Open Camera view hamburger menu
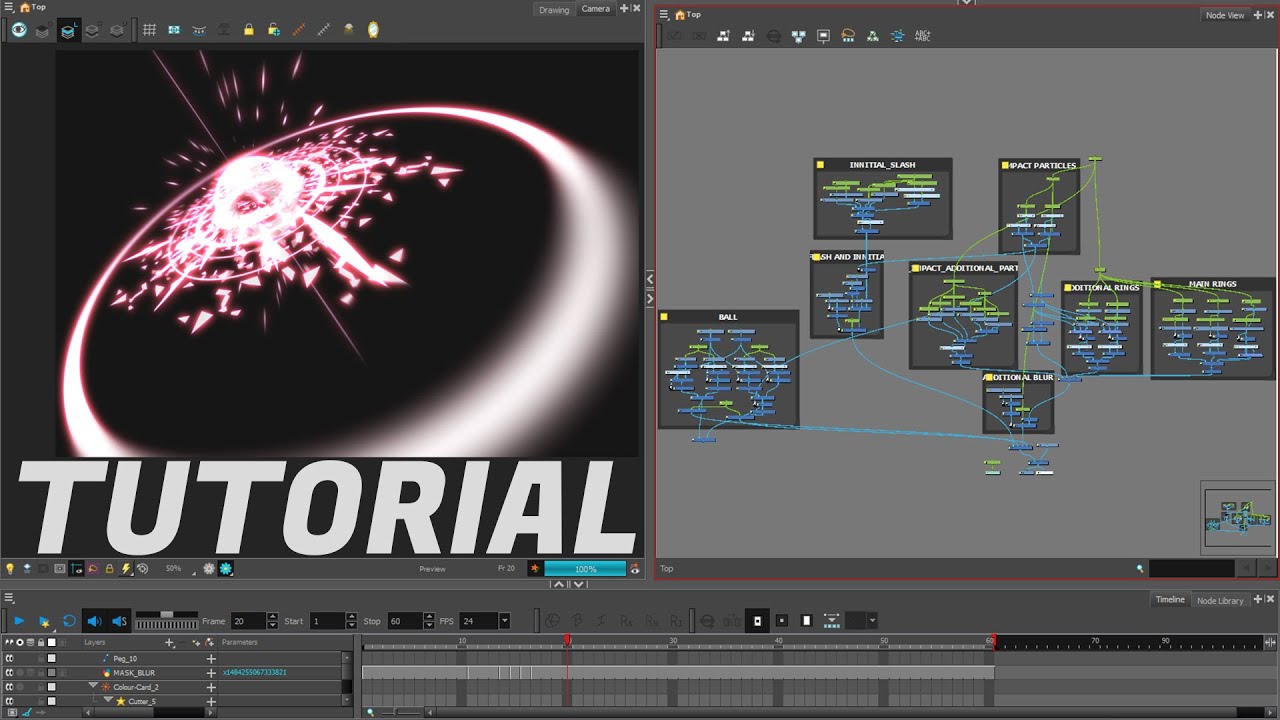 coord(9,7)
